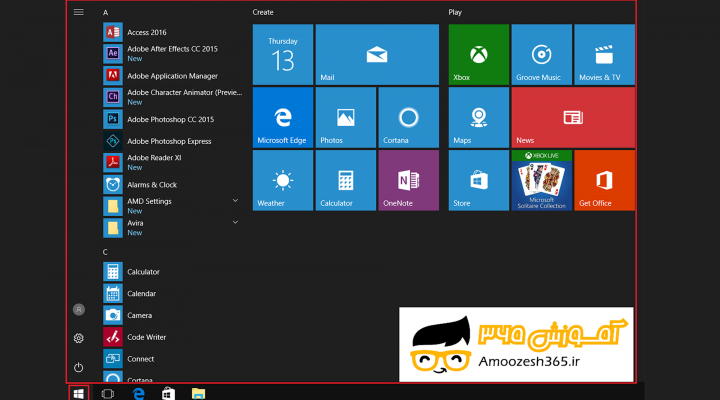Viewport: 720px width, 400px height.
Task: Launch Adobe After Effects CC 2015
Action: pos(172,54)
